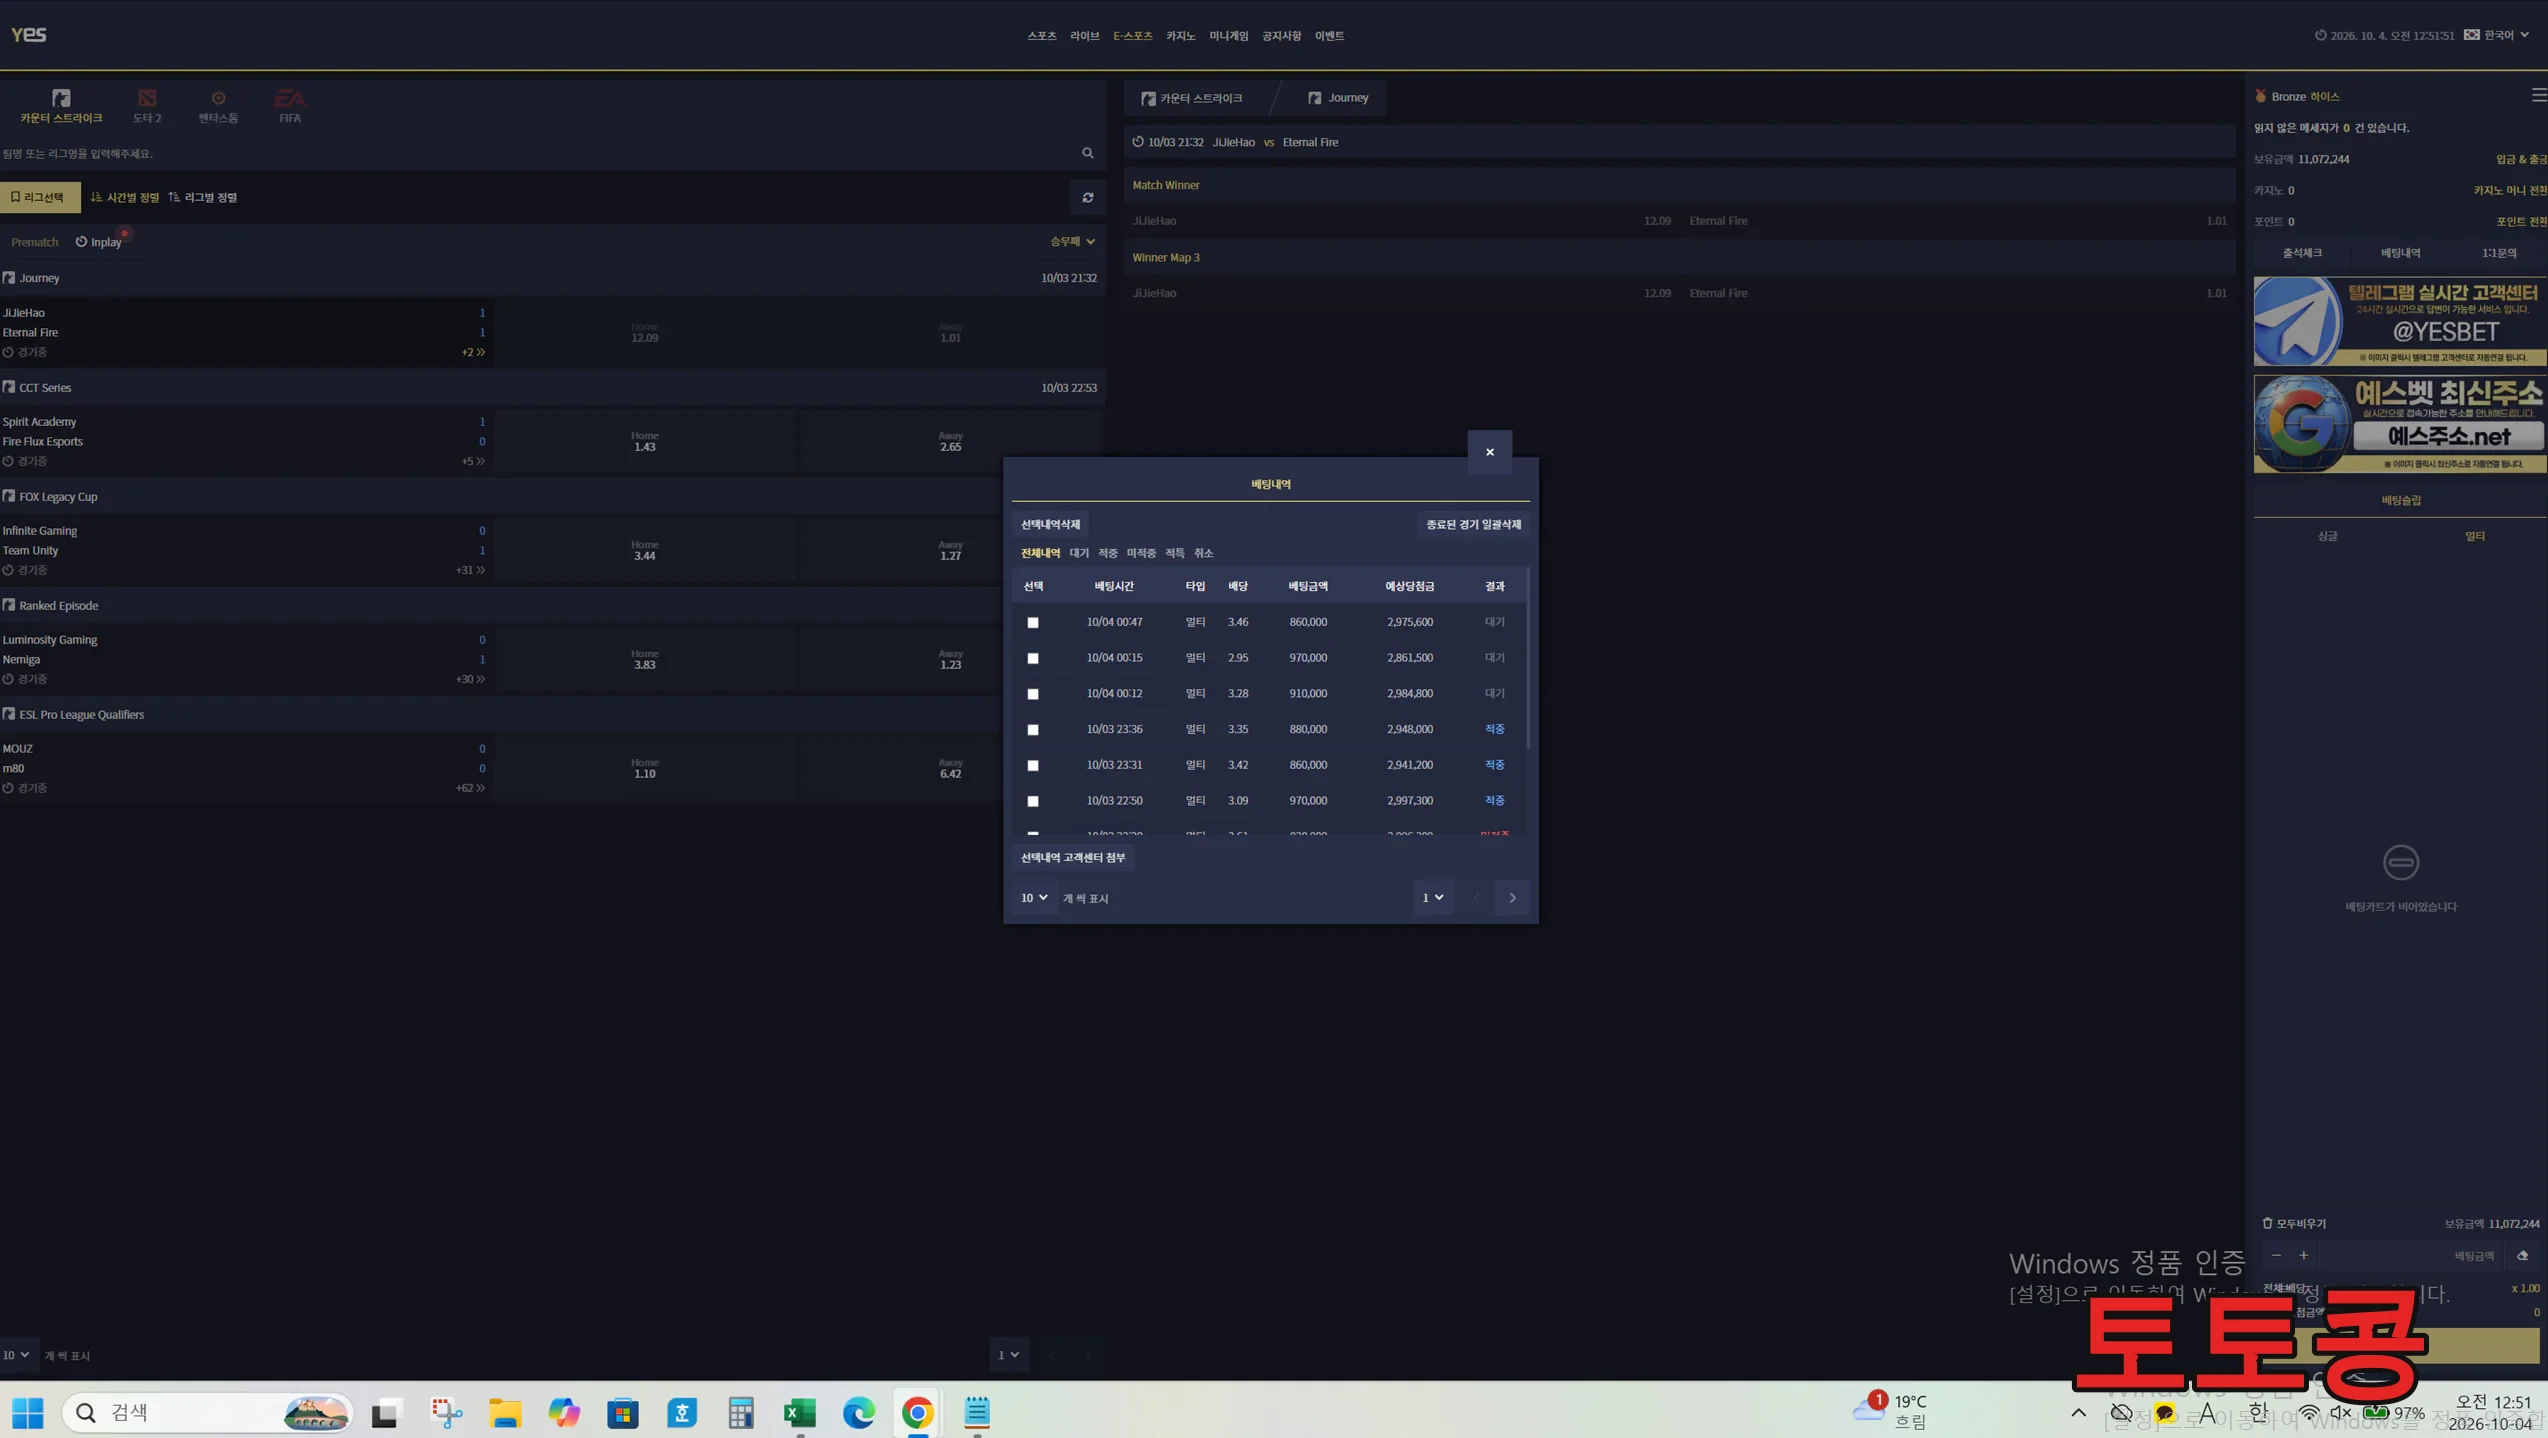Screen dimensions: 2548x1438
Task: Select the FIFA game icon
Action: (x=290, y=106)
